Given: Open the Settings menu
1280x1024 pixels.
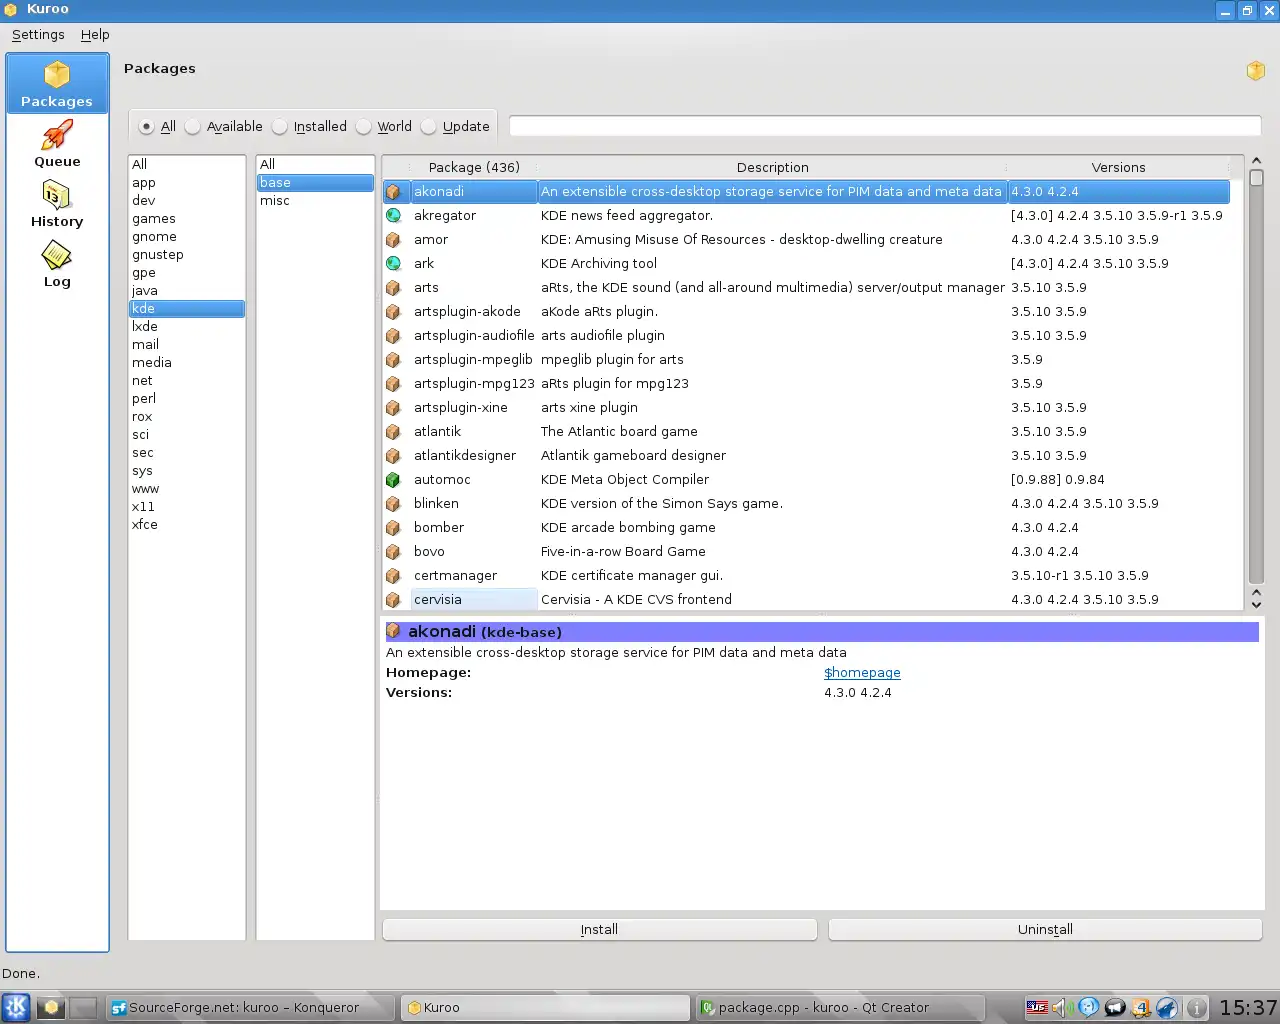Looking at the screenshot, I should (x=38, y=34).
